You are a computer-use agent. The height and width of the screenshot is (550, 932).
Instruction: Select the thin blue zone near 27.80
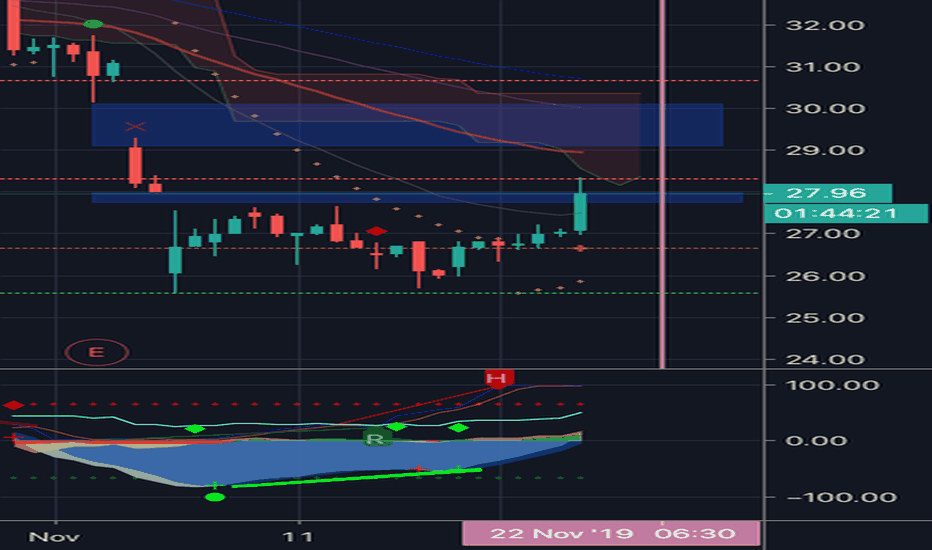[x=417, y=197]
